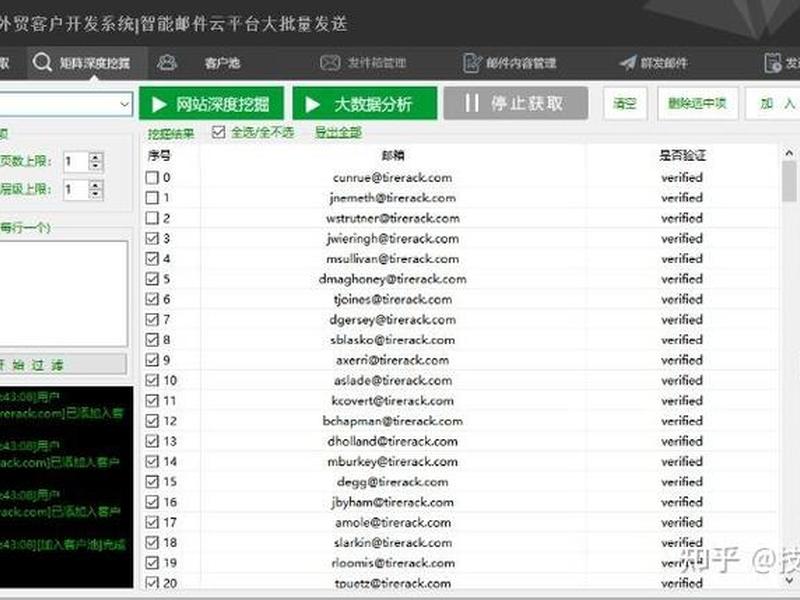Click the 导出全部 link

click(x=338, y=133)
